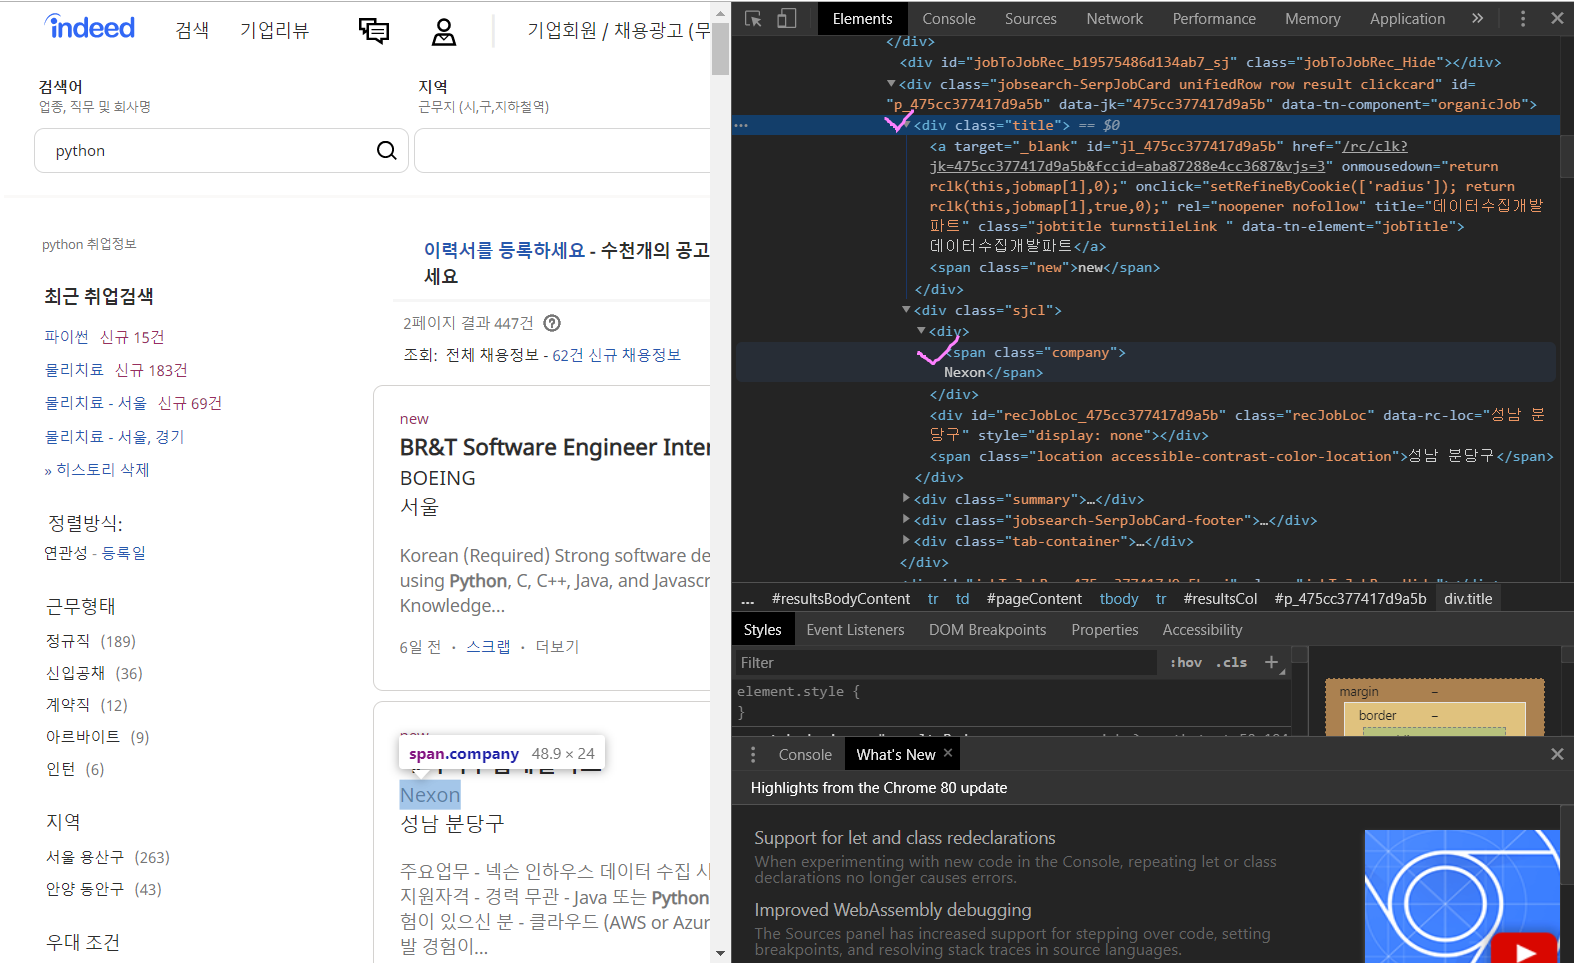Select breadcrumb #resultsBodyContent

pyautogui.click(x=841, y=599)
